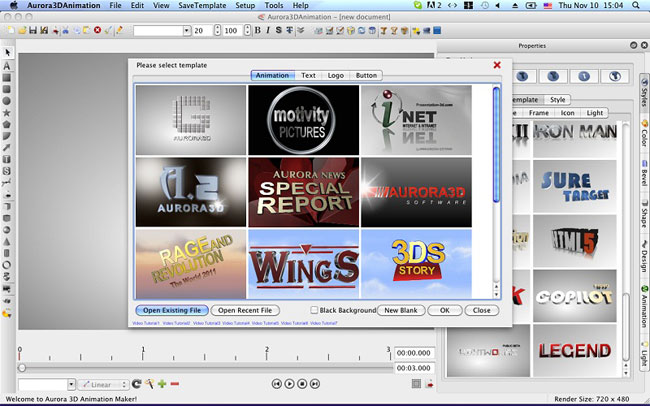
Task: Click the timeline position slider handle
Action: click(x=22, y=367)
